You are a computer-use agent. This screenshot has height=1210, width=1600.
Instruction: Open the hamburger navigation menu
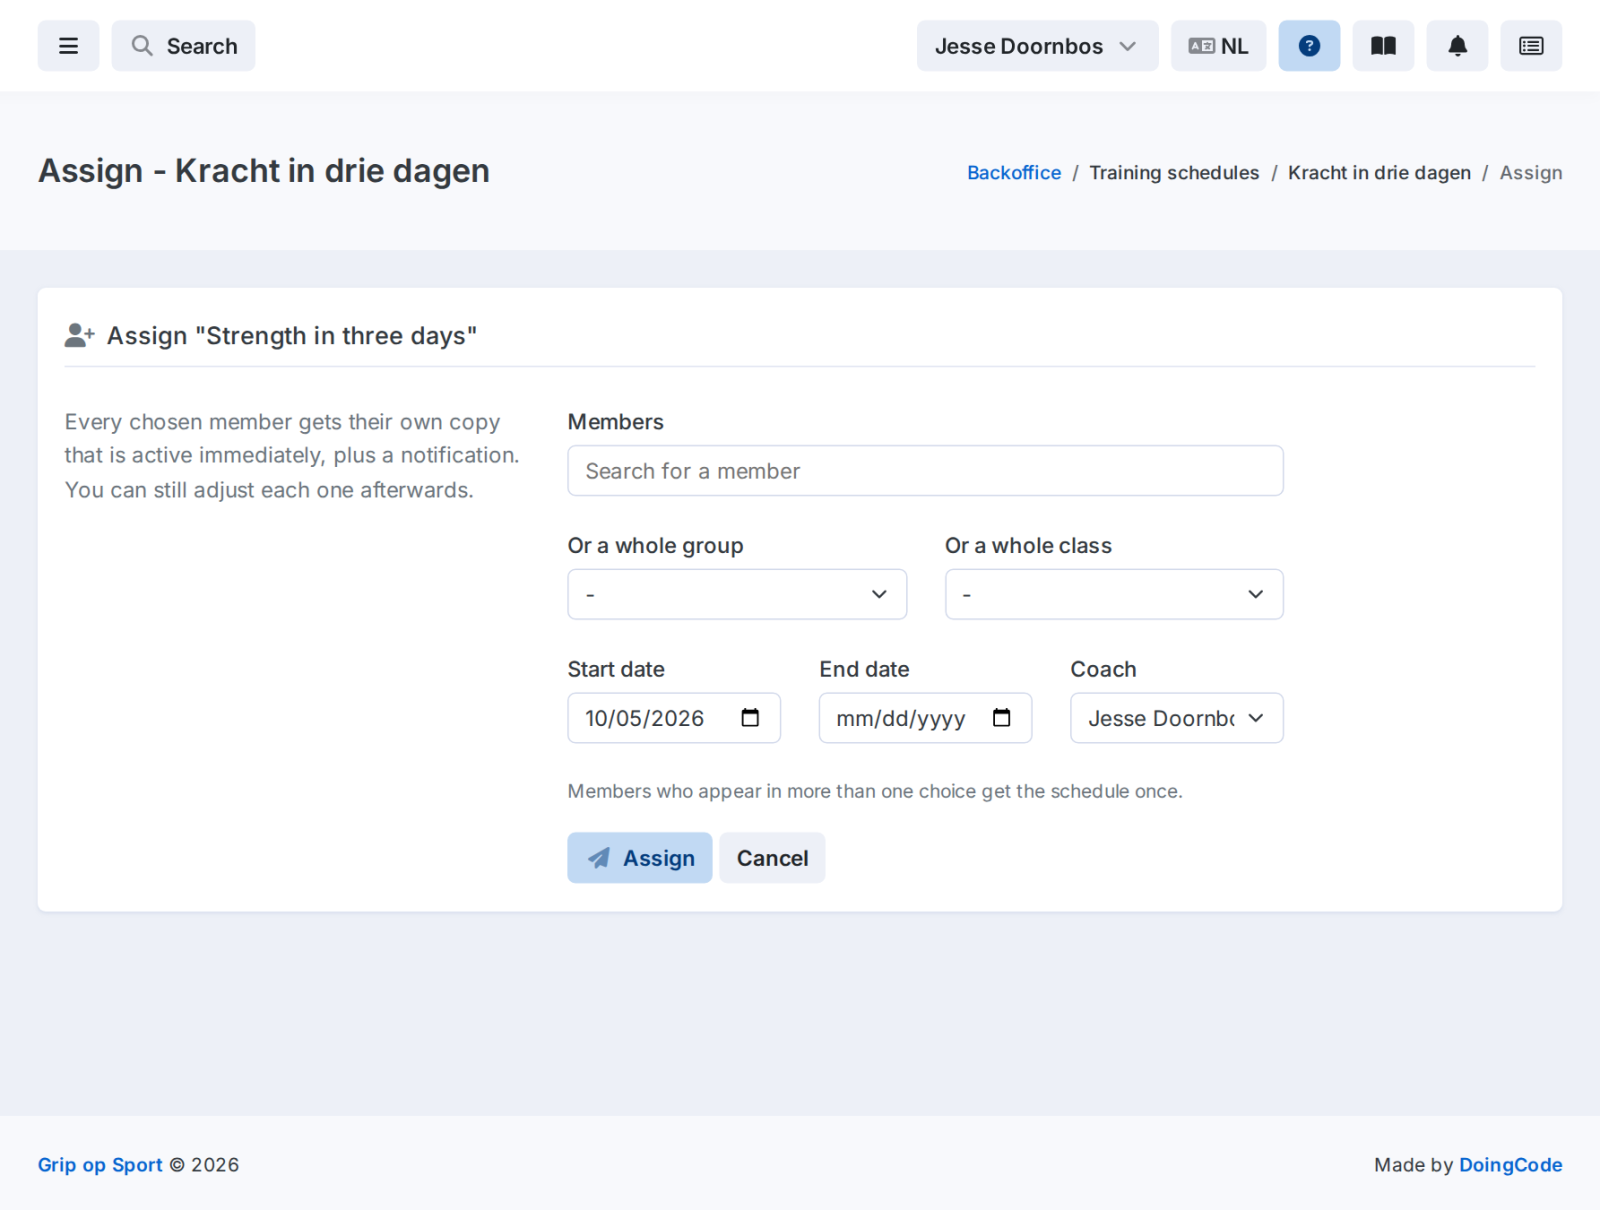pos(68,46)
